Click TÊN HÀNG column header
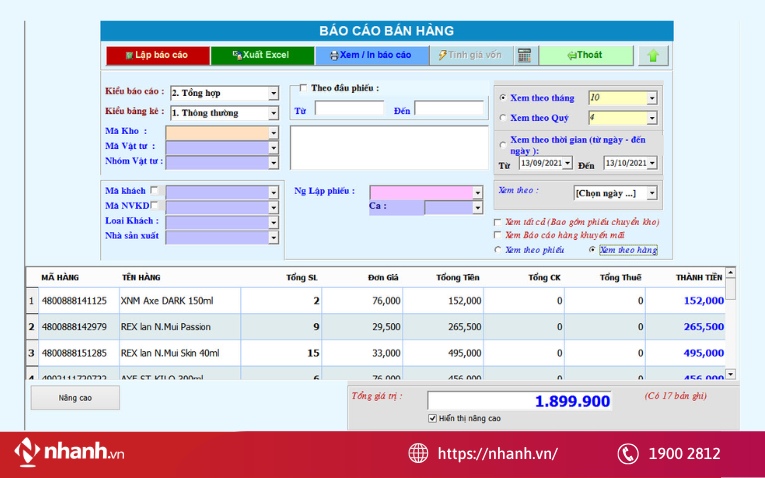Screen dimensions: 765x478 point(141,278)
